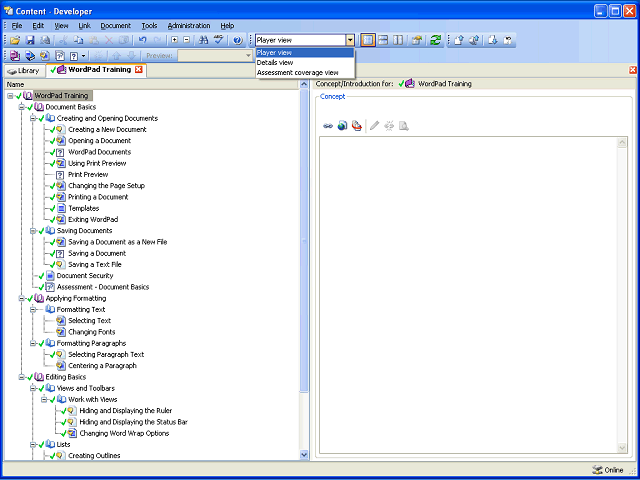
Task: Click the Online status bar indicator
Action: (608, 470)
